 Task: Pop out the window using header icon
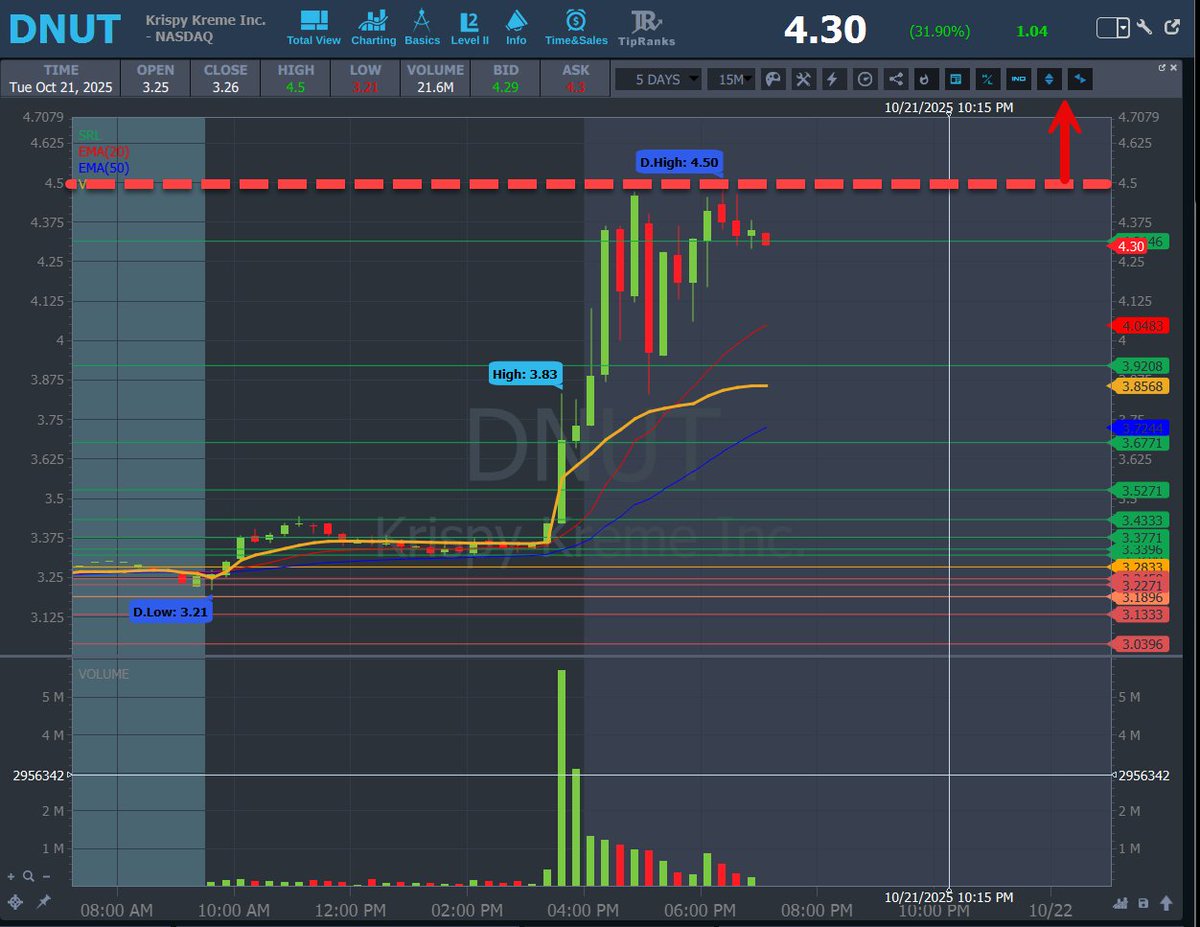click(1171, 29)
